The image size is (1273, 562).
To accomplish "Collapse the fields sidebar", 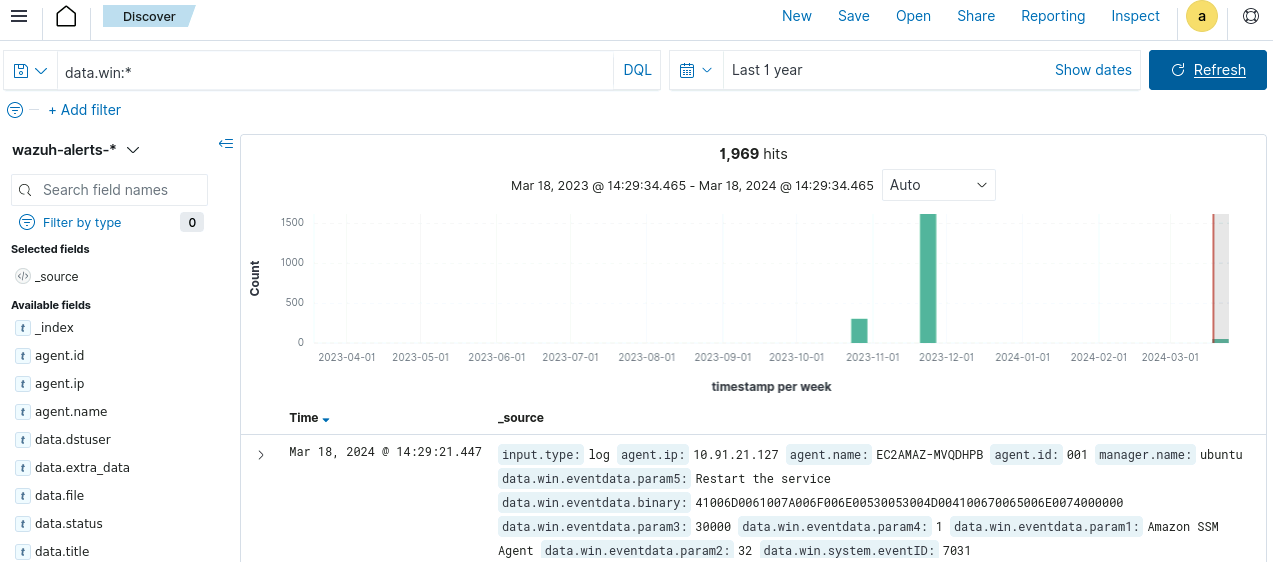I will click(226, 144).
